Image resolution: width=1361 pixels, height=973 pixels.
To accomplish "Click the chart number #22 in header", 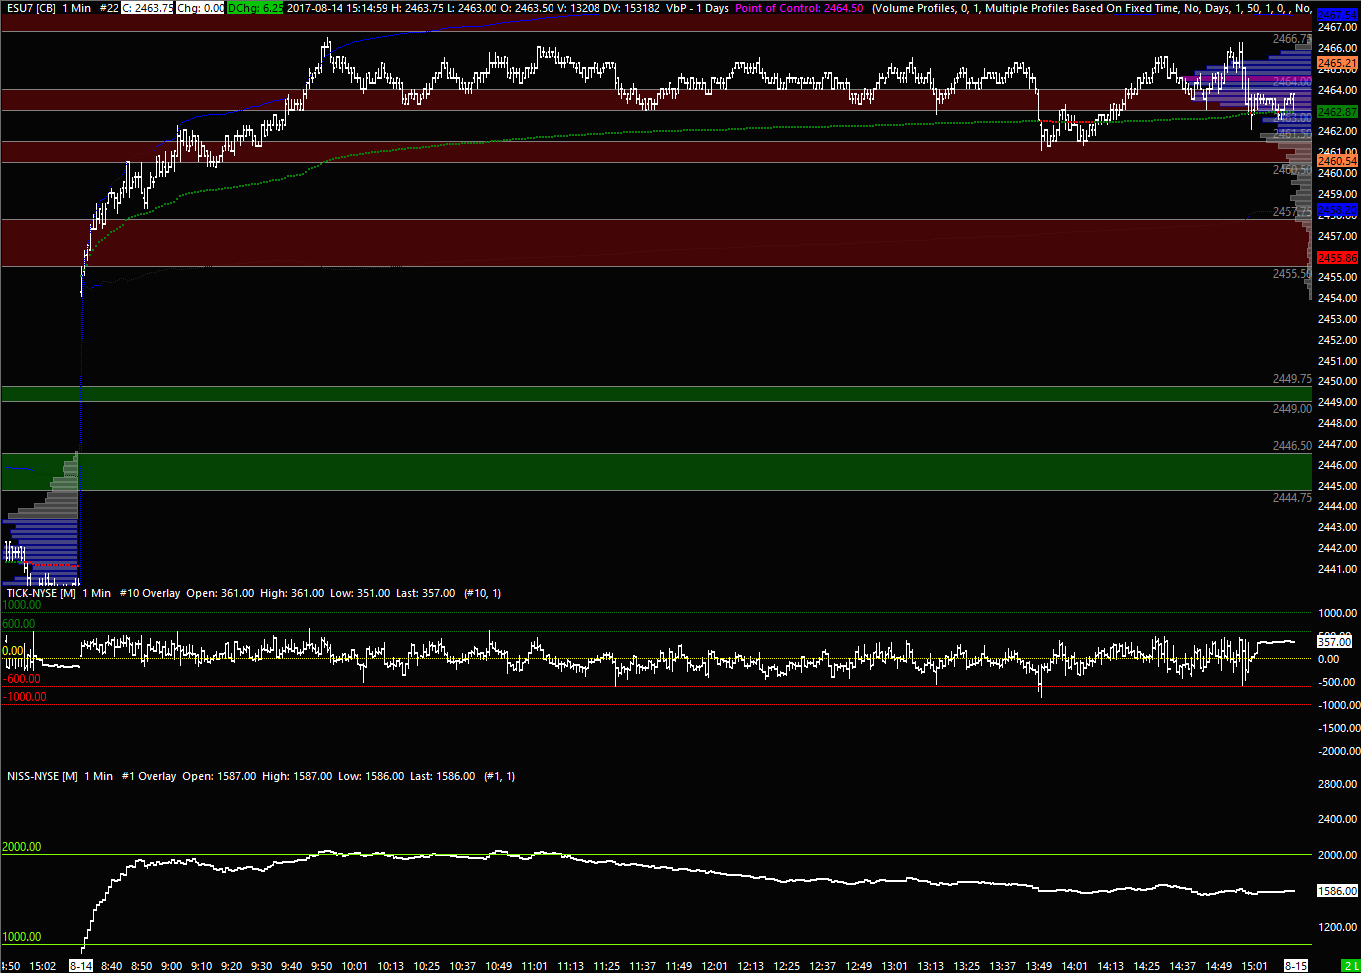I will coord(108,8).
